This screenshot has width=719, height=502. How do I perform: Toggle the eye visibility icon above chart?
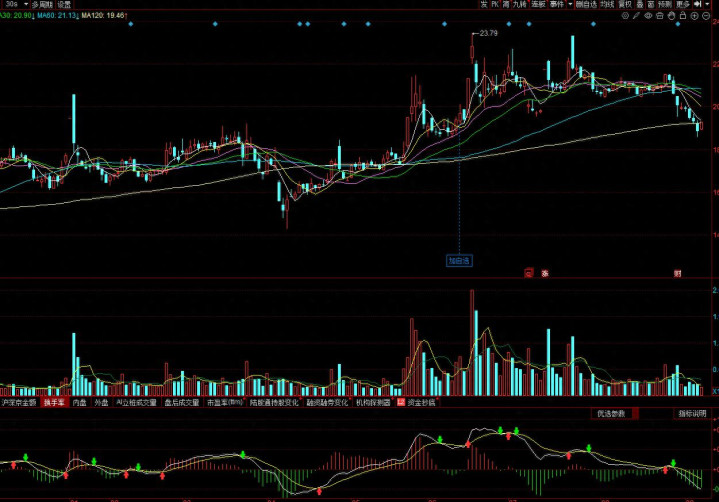(648, 16)
